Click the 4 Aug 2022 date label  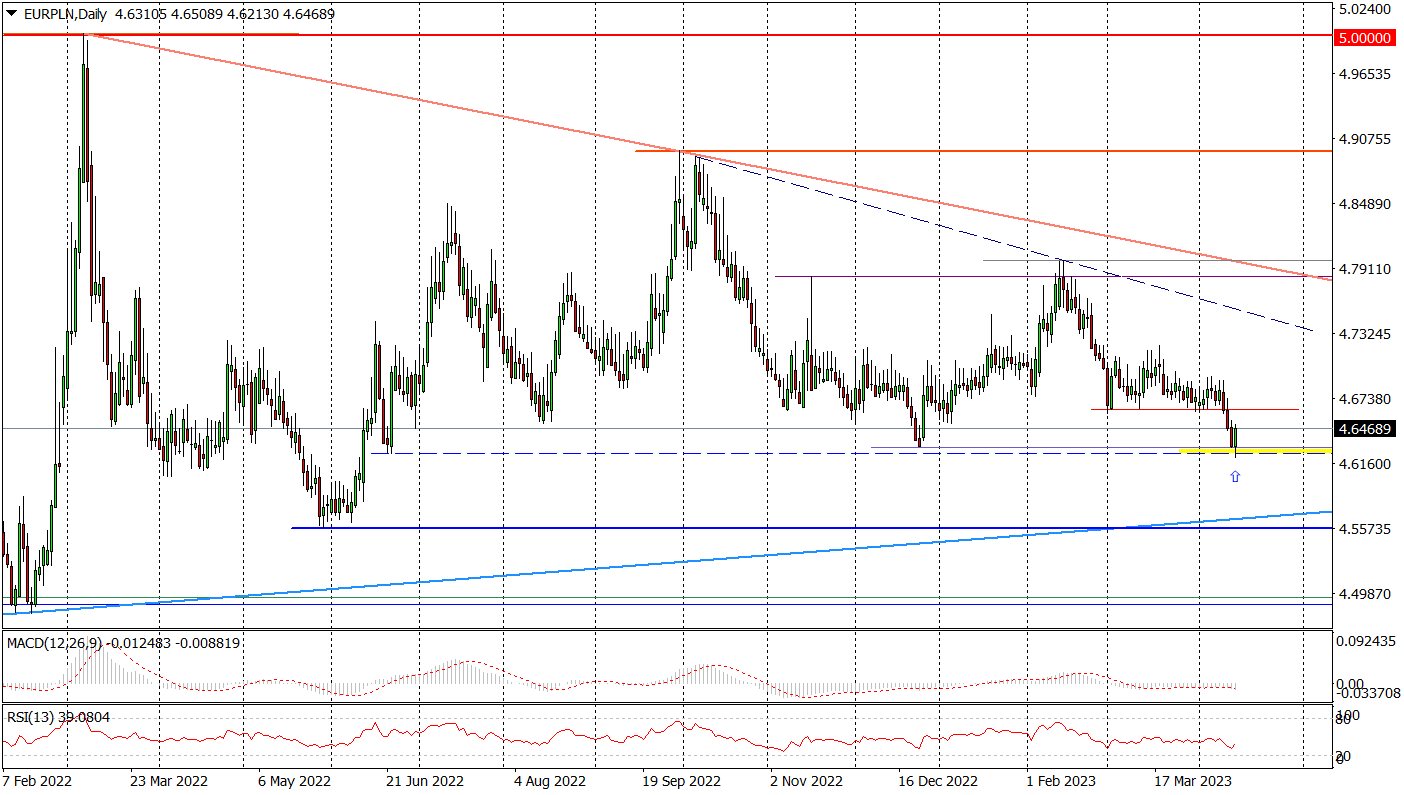pyautogui.click(x=550, y=780)
